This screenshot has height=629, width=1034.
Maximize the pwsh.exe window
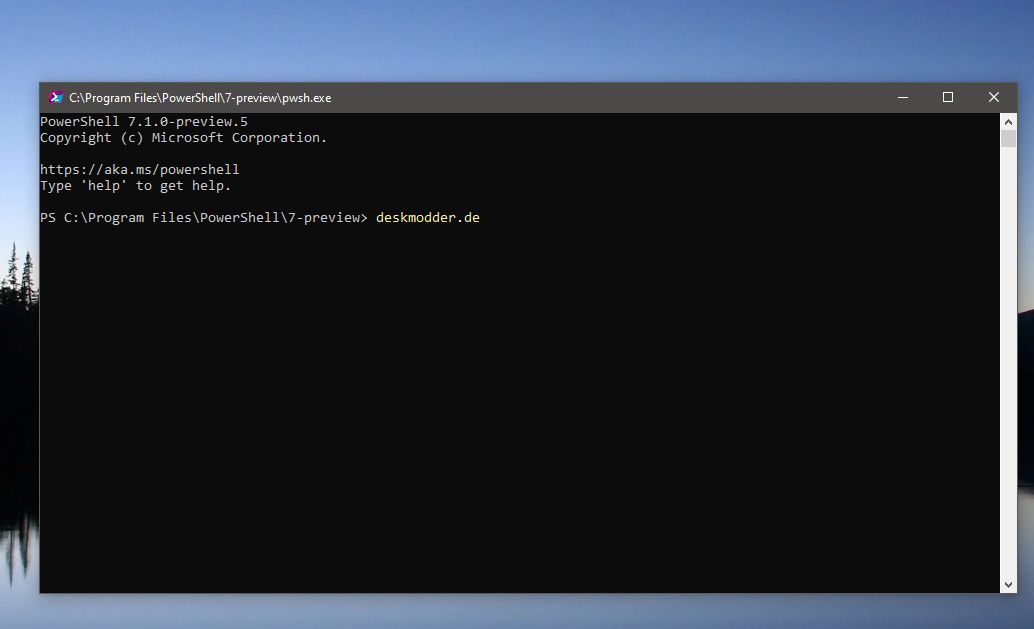point(948,98)
